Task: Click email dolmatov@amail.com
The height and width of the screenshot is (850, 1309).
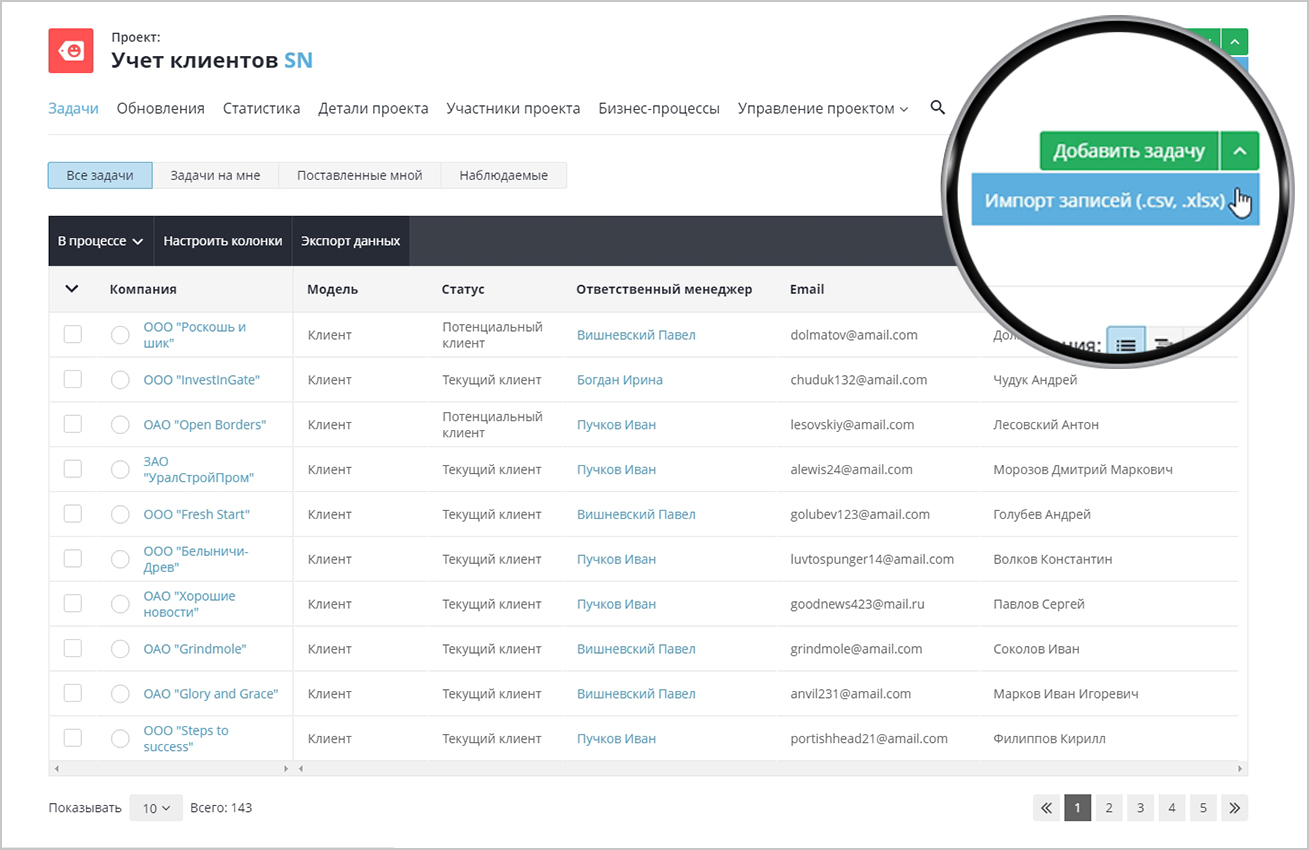Action: pyautogui.click(x=854, y=335)
